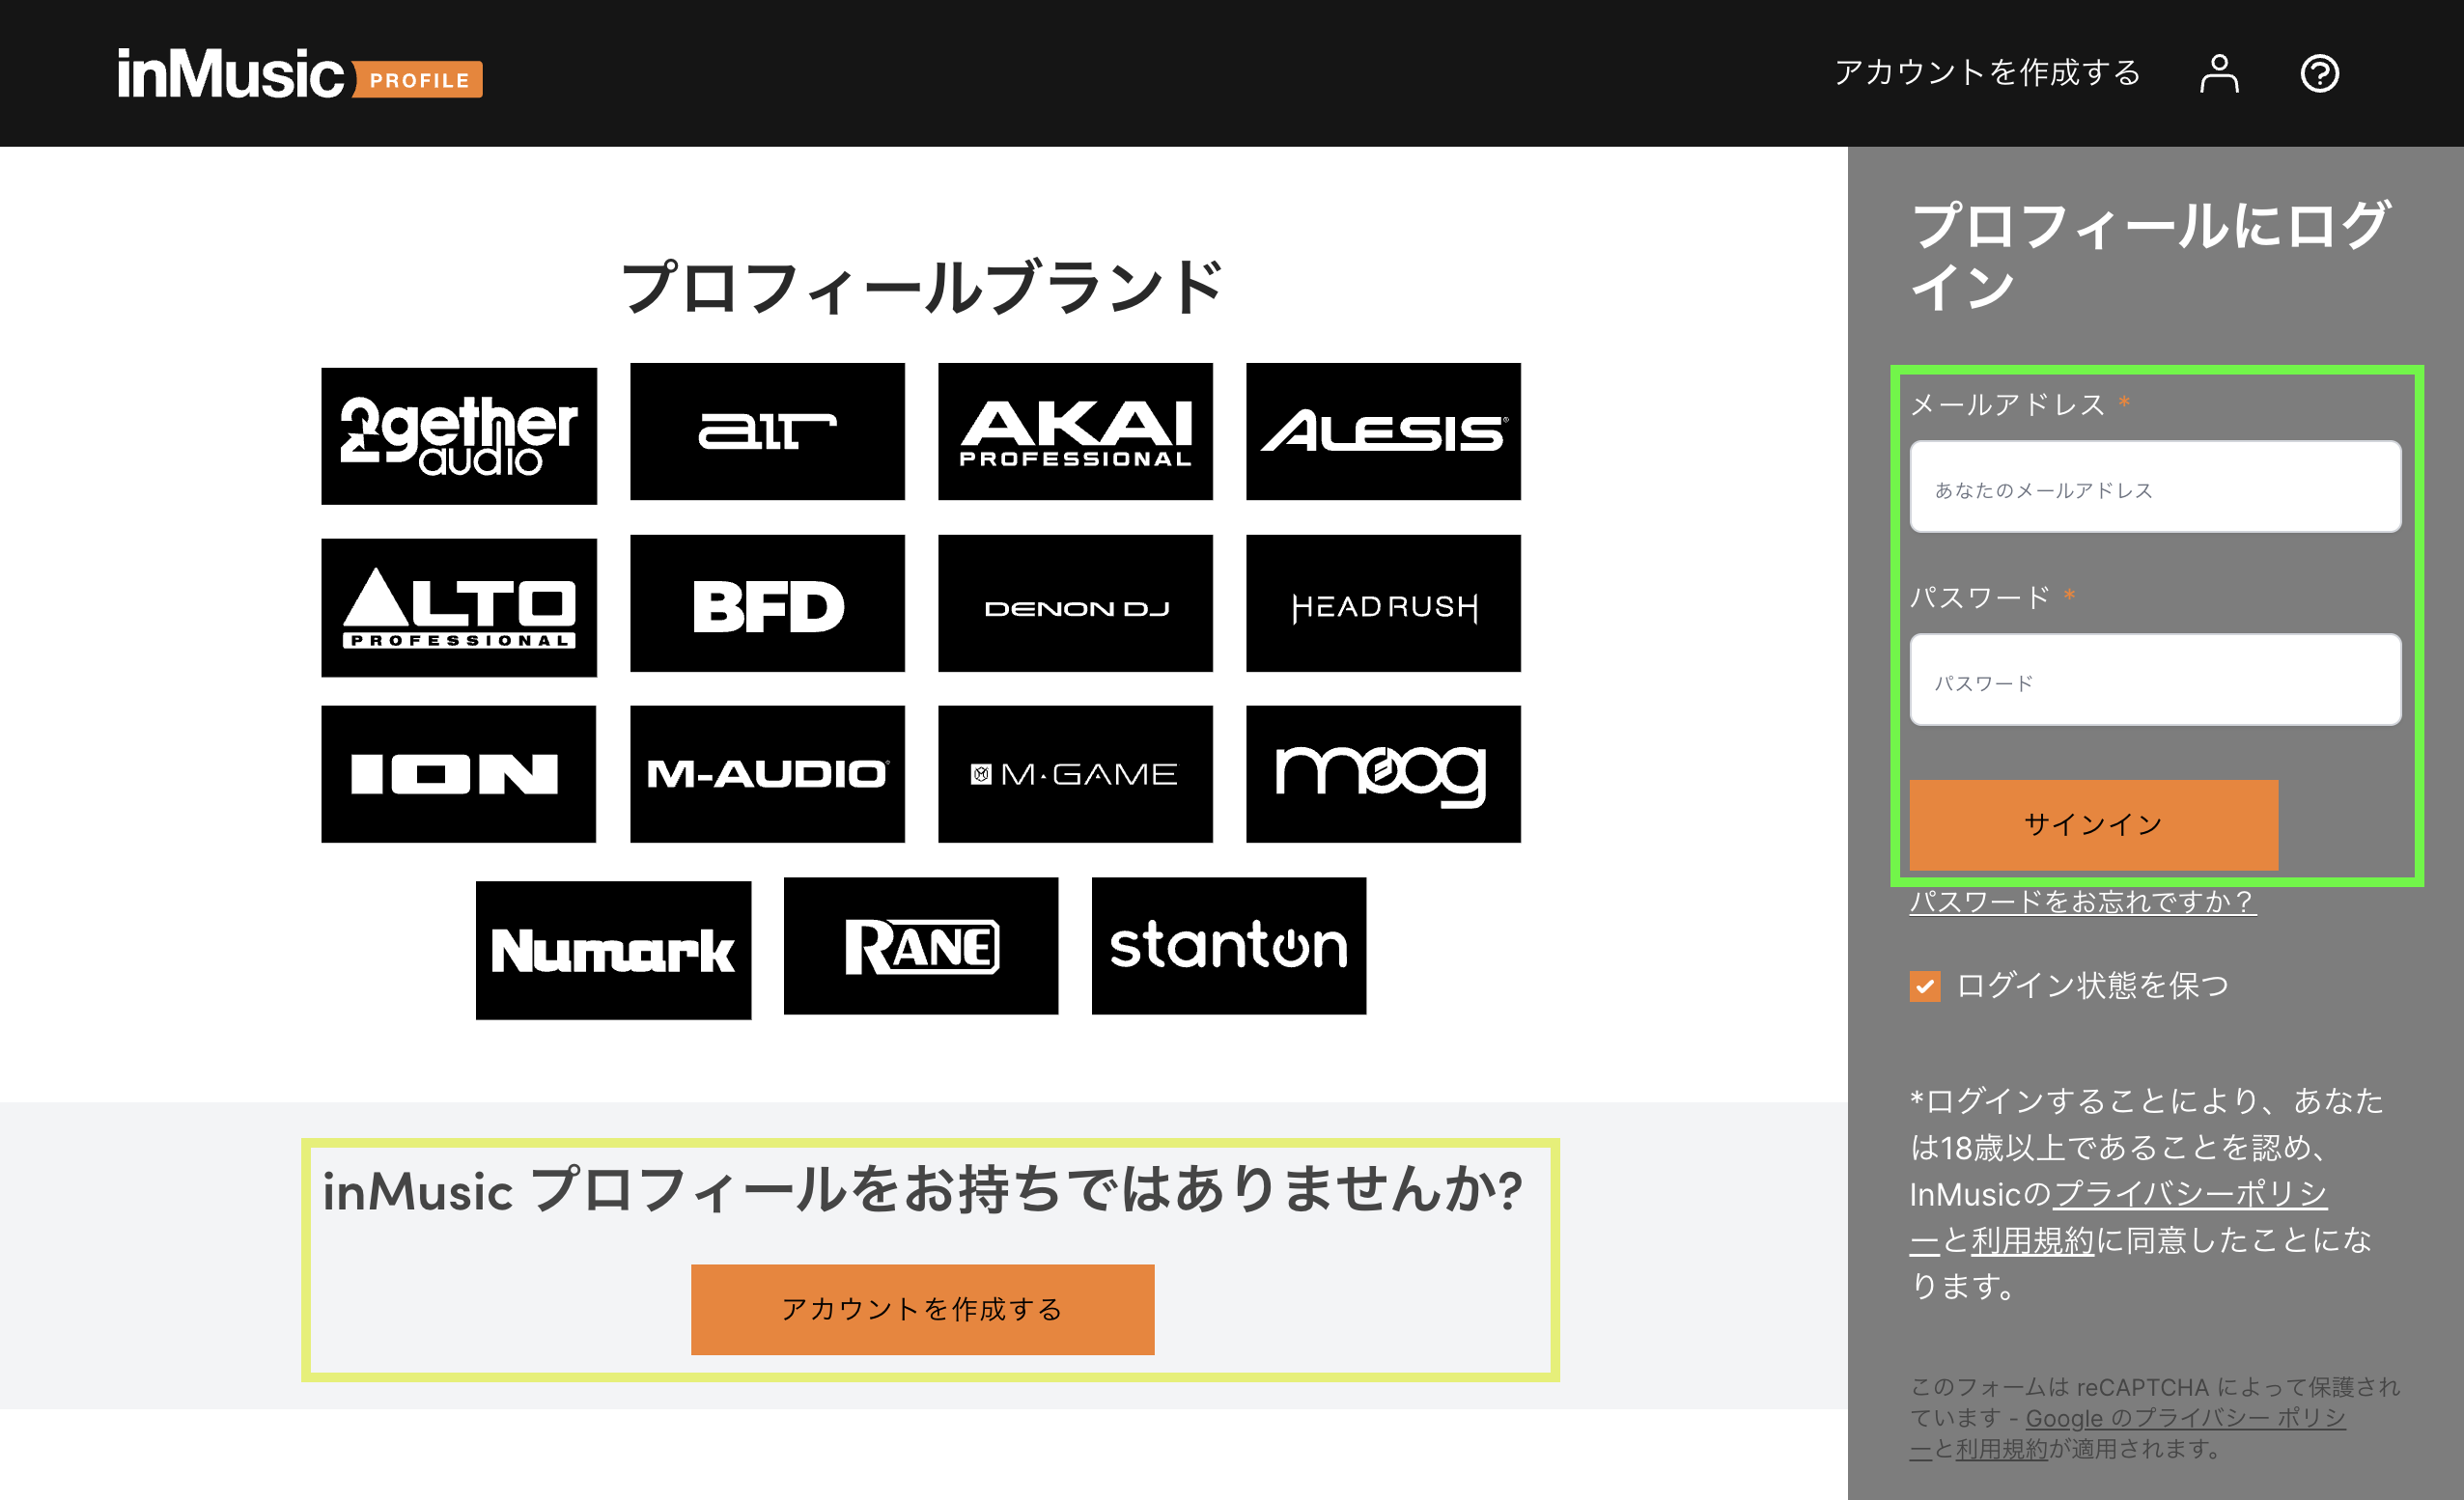Select the HeadRush brand logo

(1383, 604)
